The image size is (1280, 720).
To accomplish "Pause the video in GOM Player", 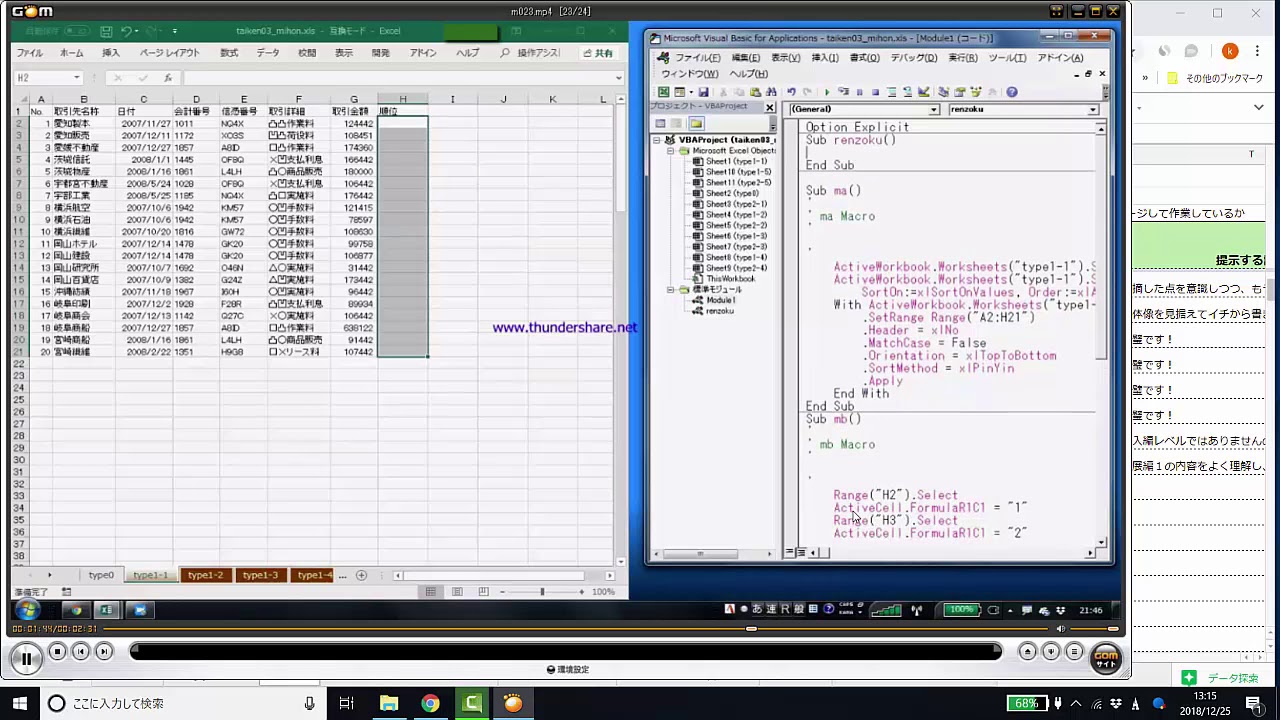I will (x=26, y=657).
